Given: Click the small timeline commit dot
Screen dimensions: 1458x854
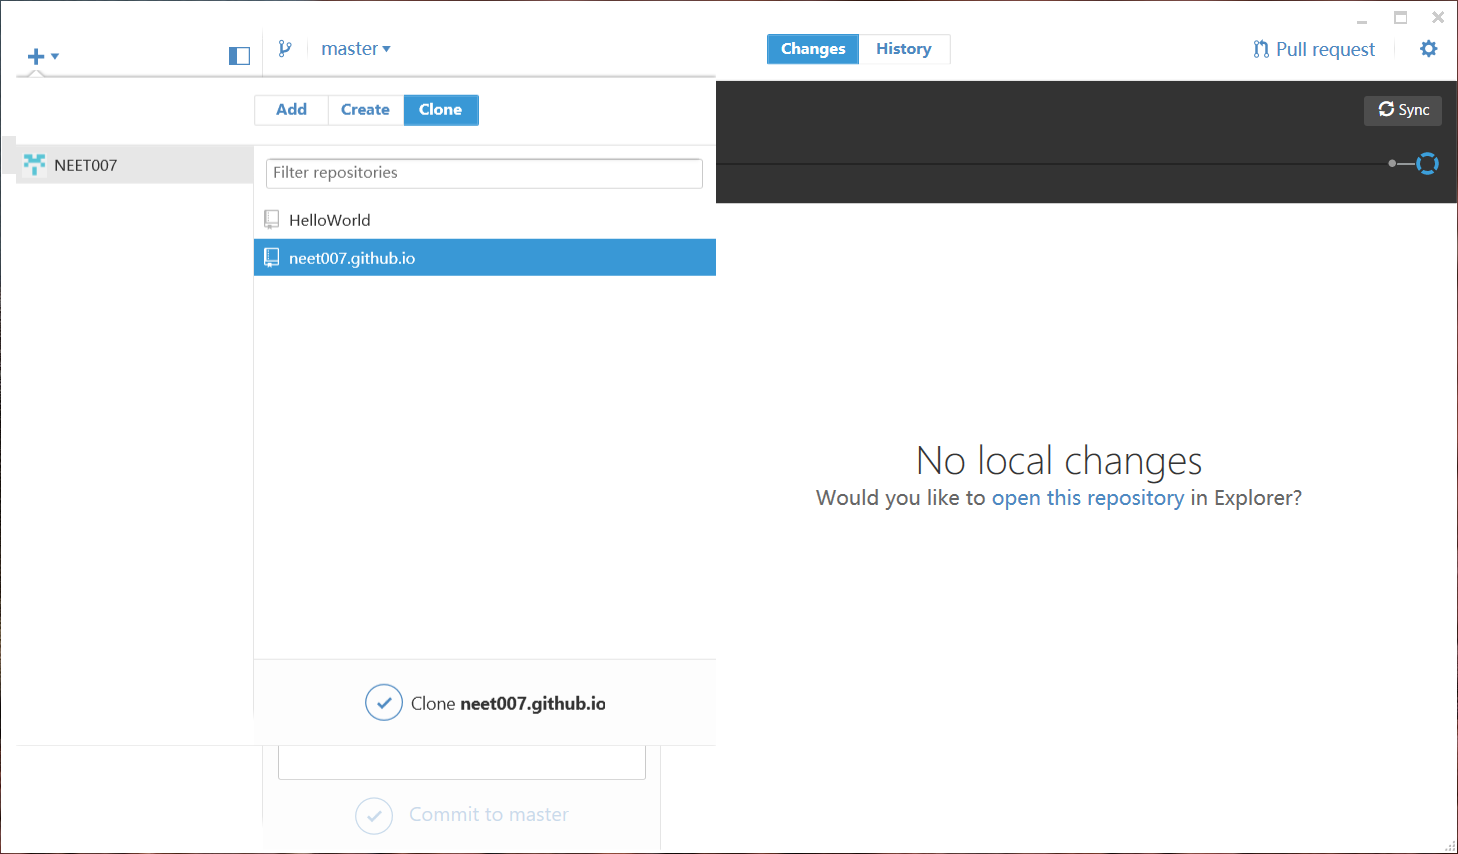Looking at the screenshot, I should (x=1392, y=163).
